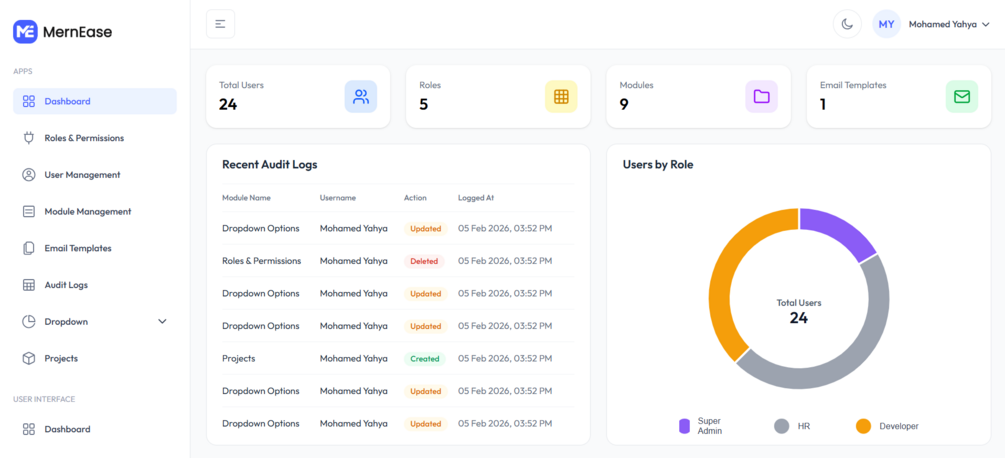Open the Mohamed Yahya profile dropdown
Viewport: 1005px width, 458px height.
[x=948, y=24]
